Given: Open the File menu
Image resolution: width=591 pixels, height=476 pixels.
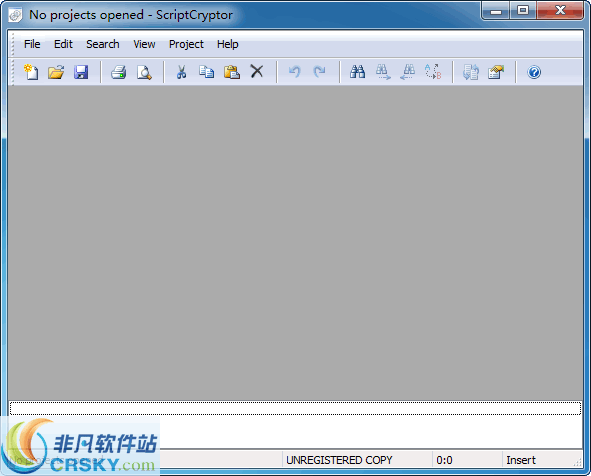Looking at the screenshot, I should 32,44.
